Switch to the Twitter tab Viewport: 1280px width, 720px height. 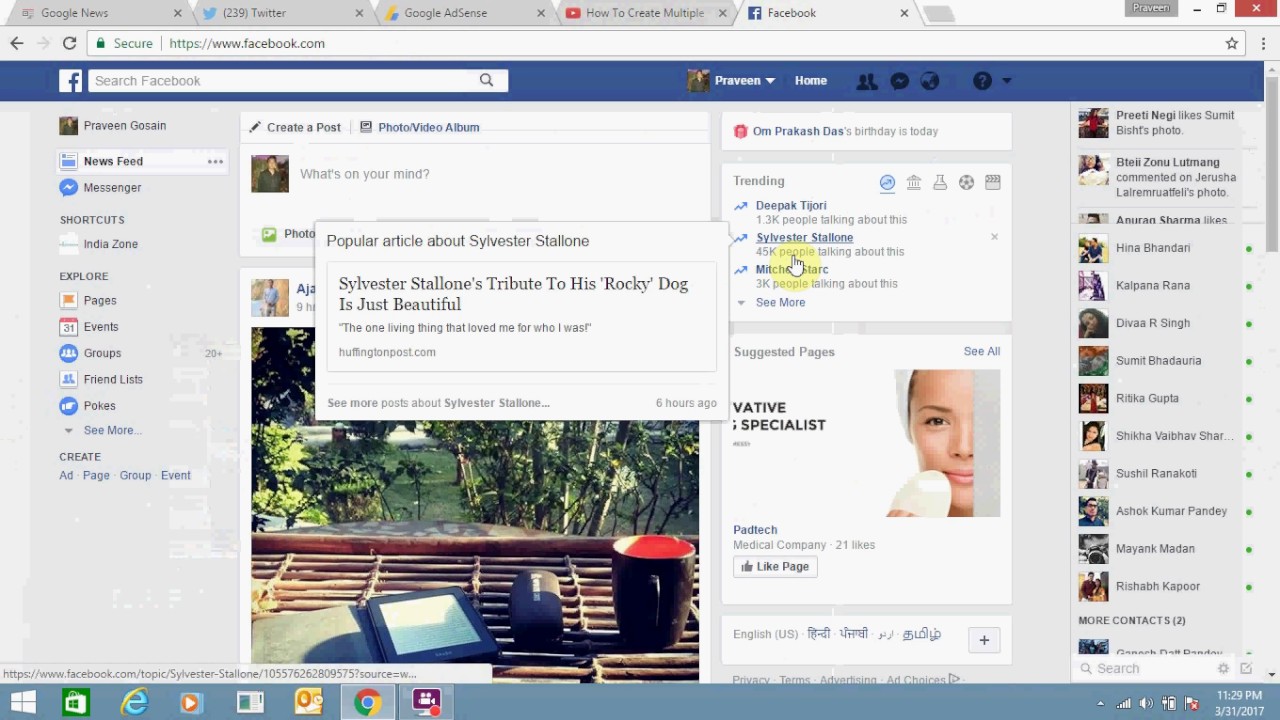(283, 13)
